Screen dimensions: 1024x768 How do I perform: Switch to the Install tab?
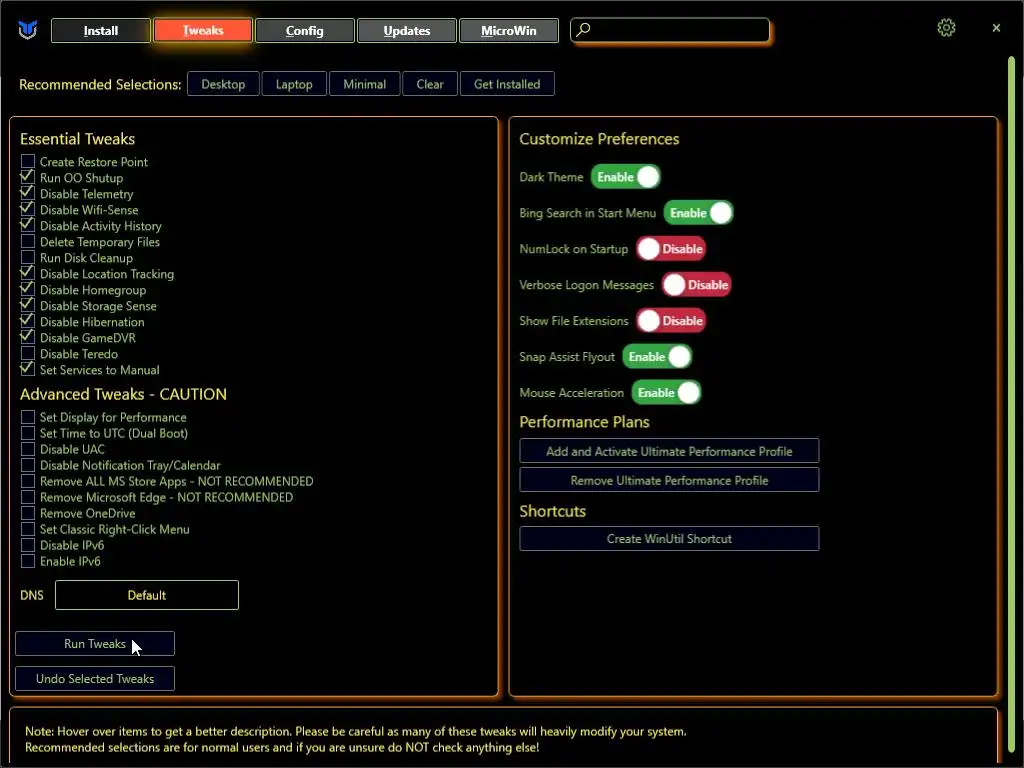[101, 31]
